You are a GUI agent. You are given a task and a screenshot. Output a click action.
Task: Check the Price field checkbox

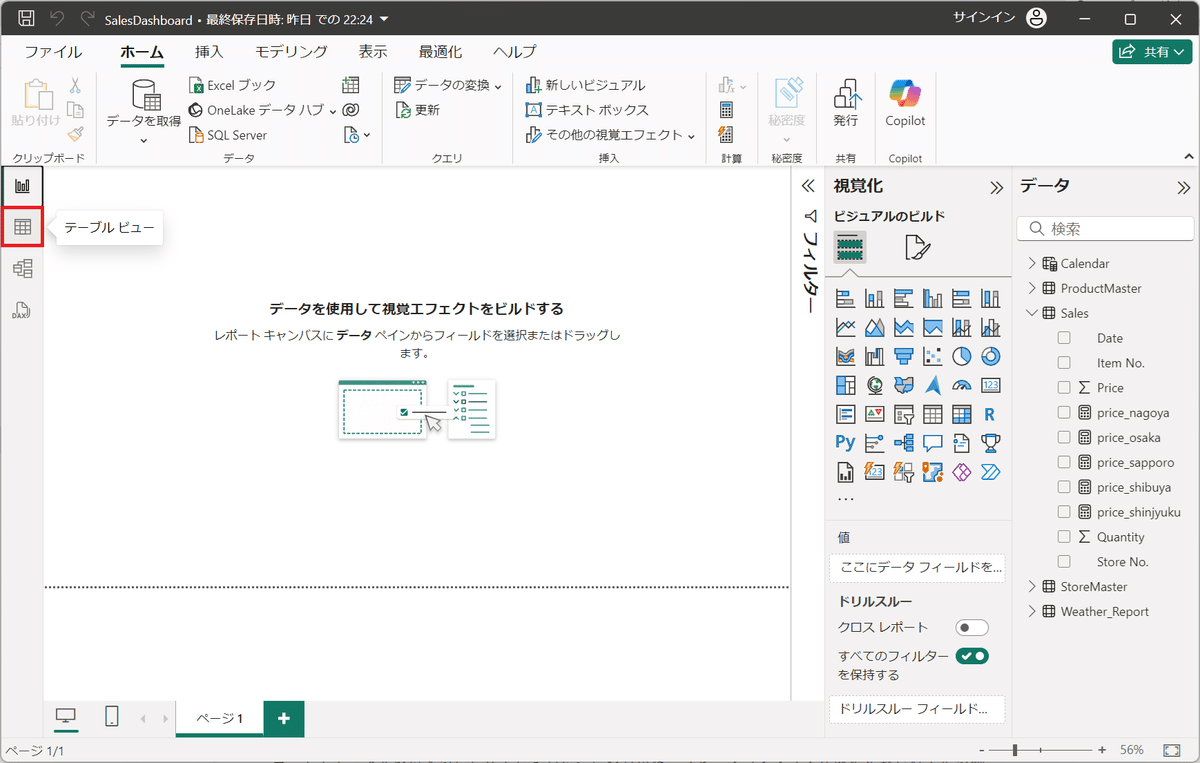1064,388
